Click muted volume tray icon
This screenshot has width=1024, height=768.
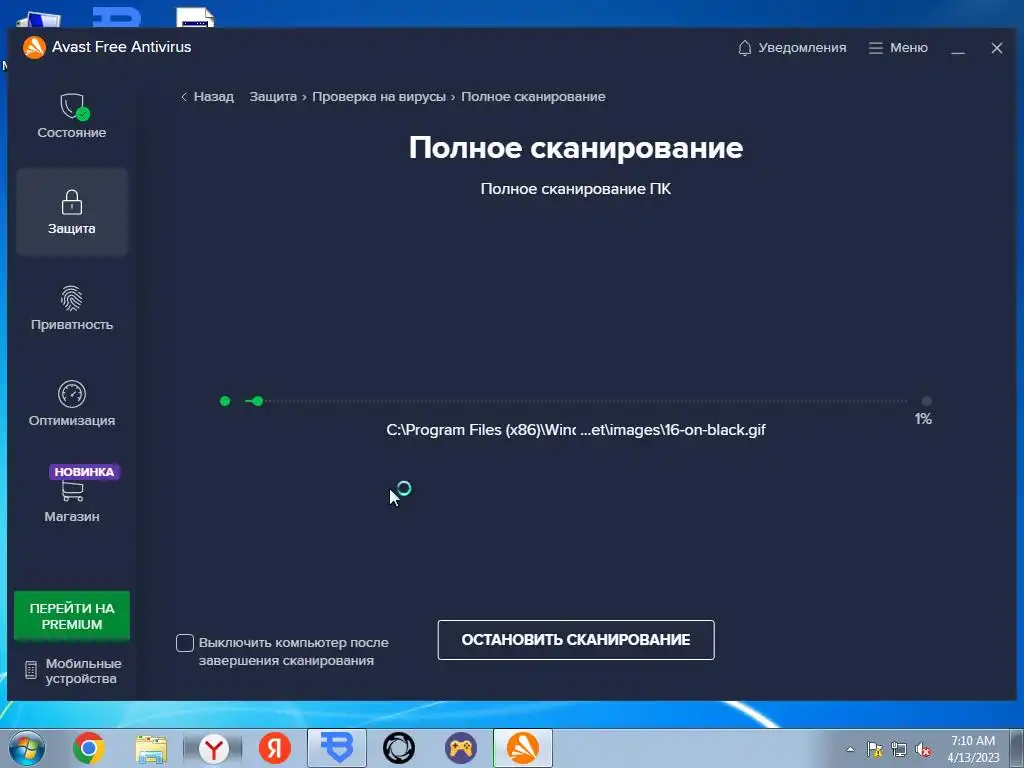coord(923,749)
